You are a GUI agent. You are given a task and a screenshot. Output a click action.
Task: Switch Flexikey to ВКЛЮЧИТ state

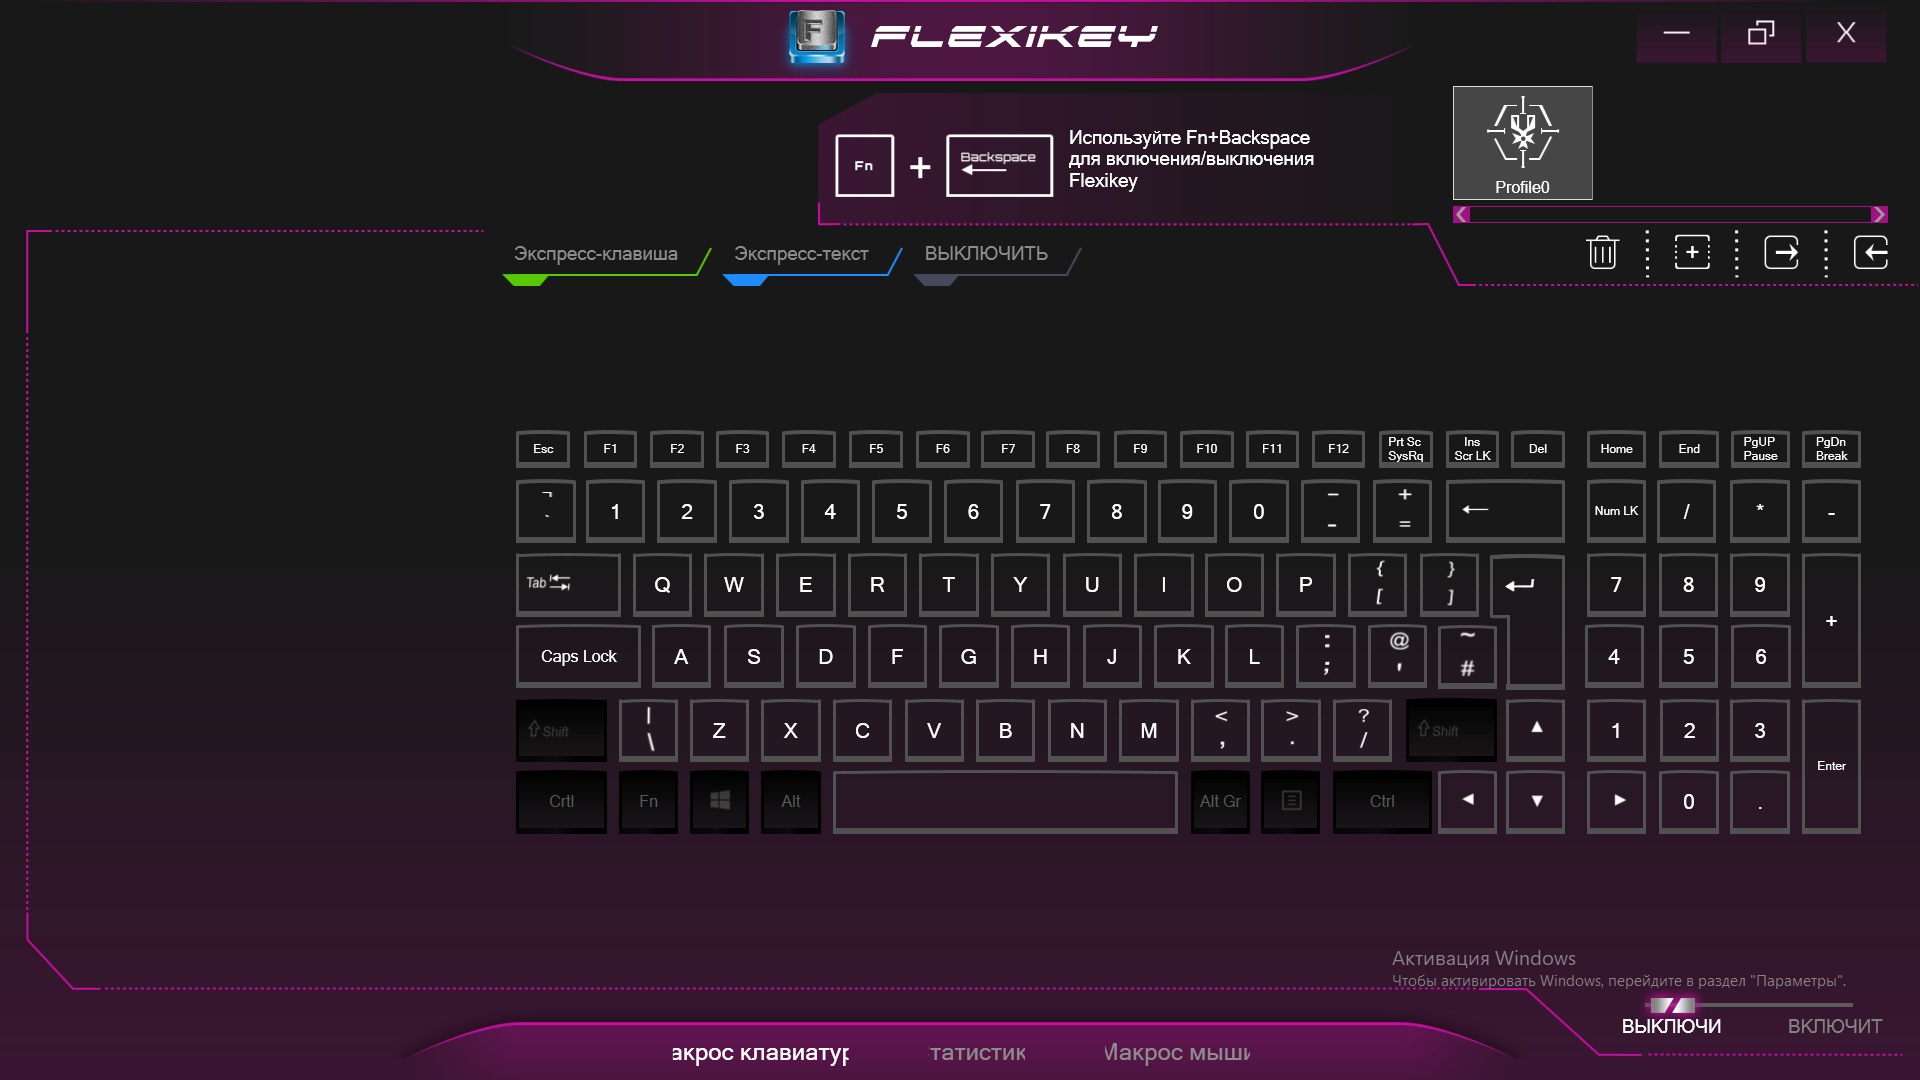click(1834, 1027)
